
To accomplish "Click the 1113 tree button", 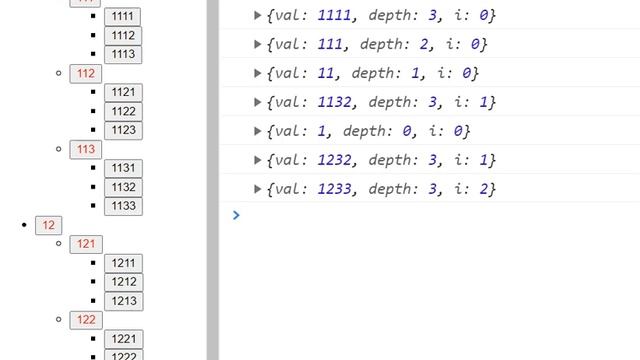I will click(123, 54).
